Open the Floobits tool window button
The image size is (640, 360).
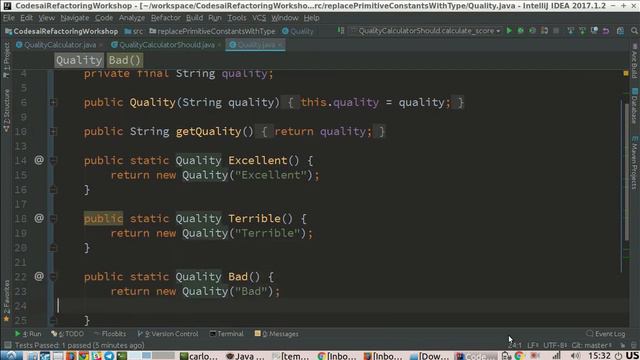[x=110, y=334]
